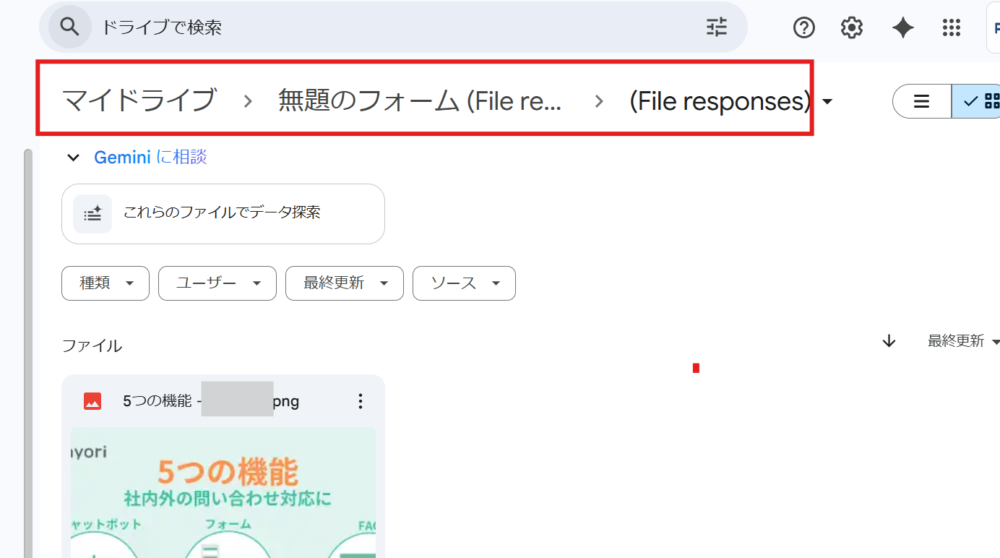Click the search magnifier icon

pyautogui.click(x=69, y=27)
